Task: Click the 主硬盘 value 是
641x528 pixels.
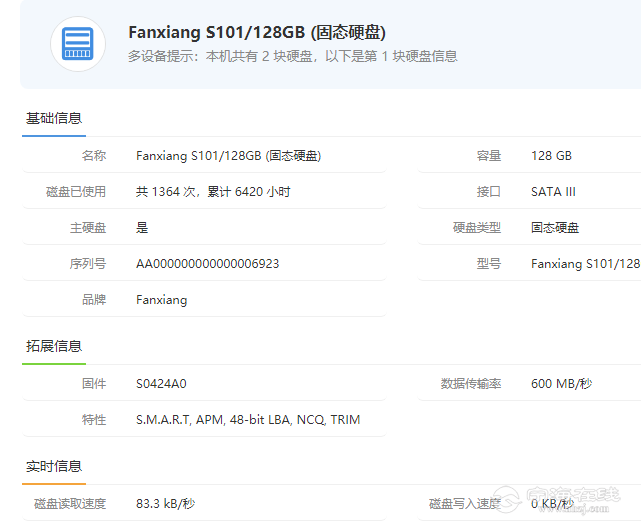Action: (142, 228)
